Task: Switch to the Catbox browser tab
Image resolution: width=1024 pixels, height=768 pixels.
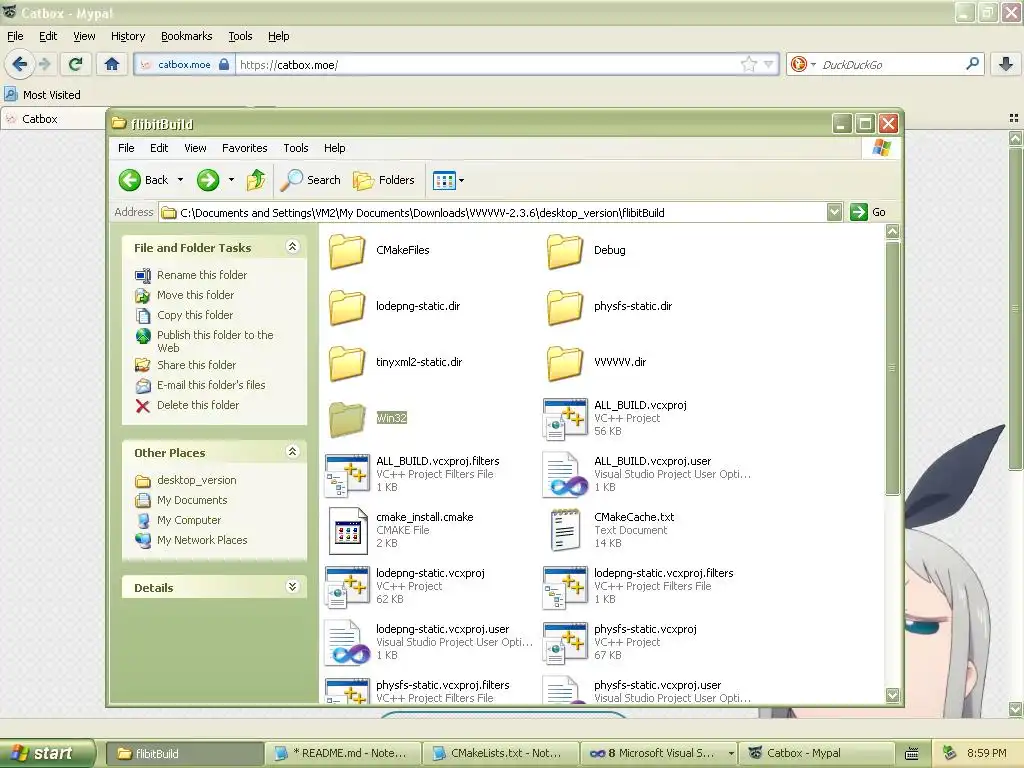Action: tap(52, 119)
